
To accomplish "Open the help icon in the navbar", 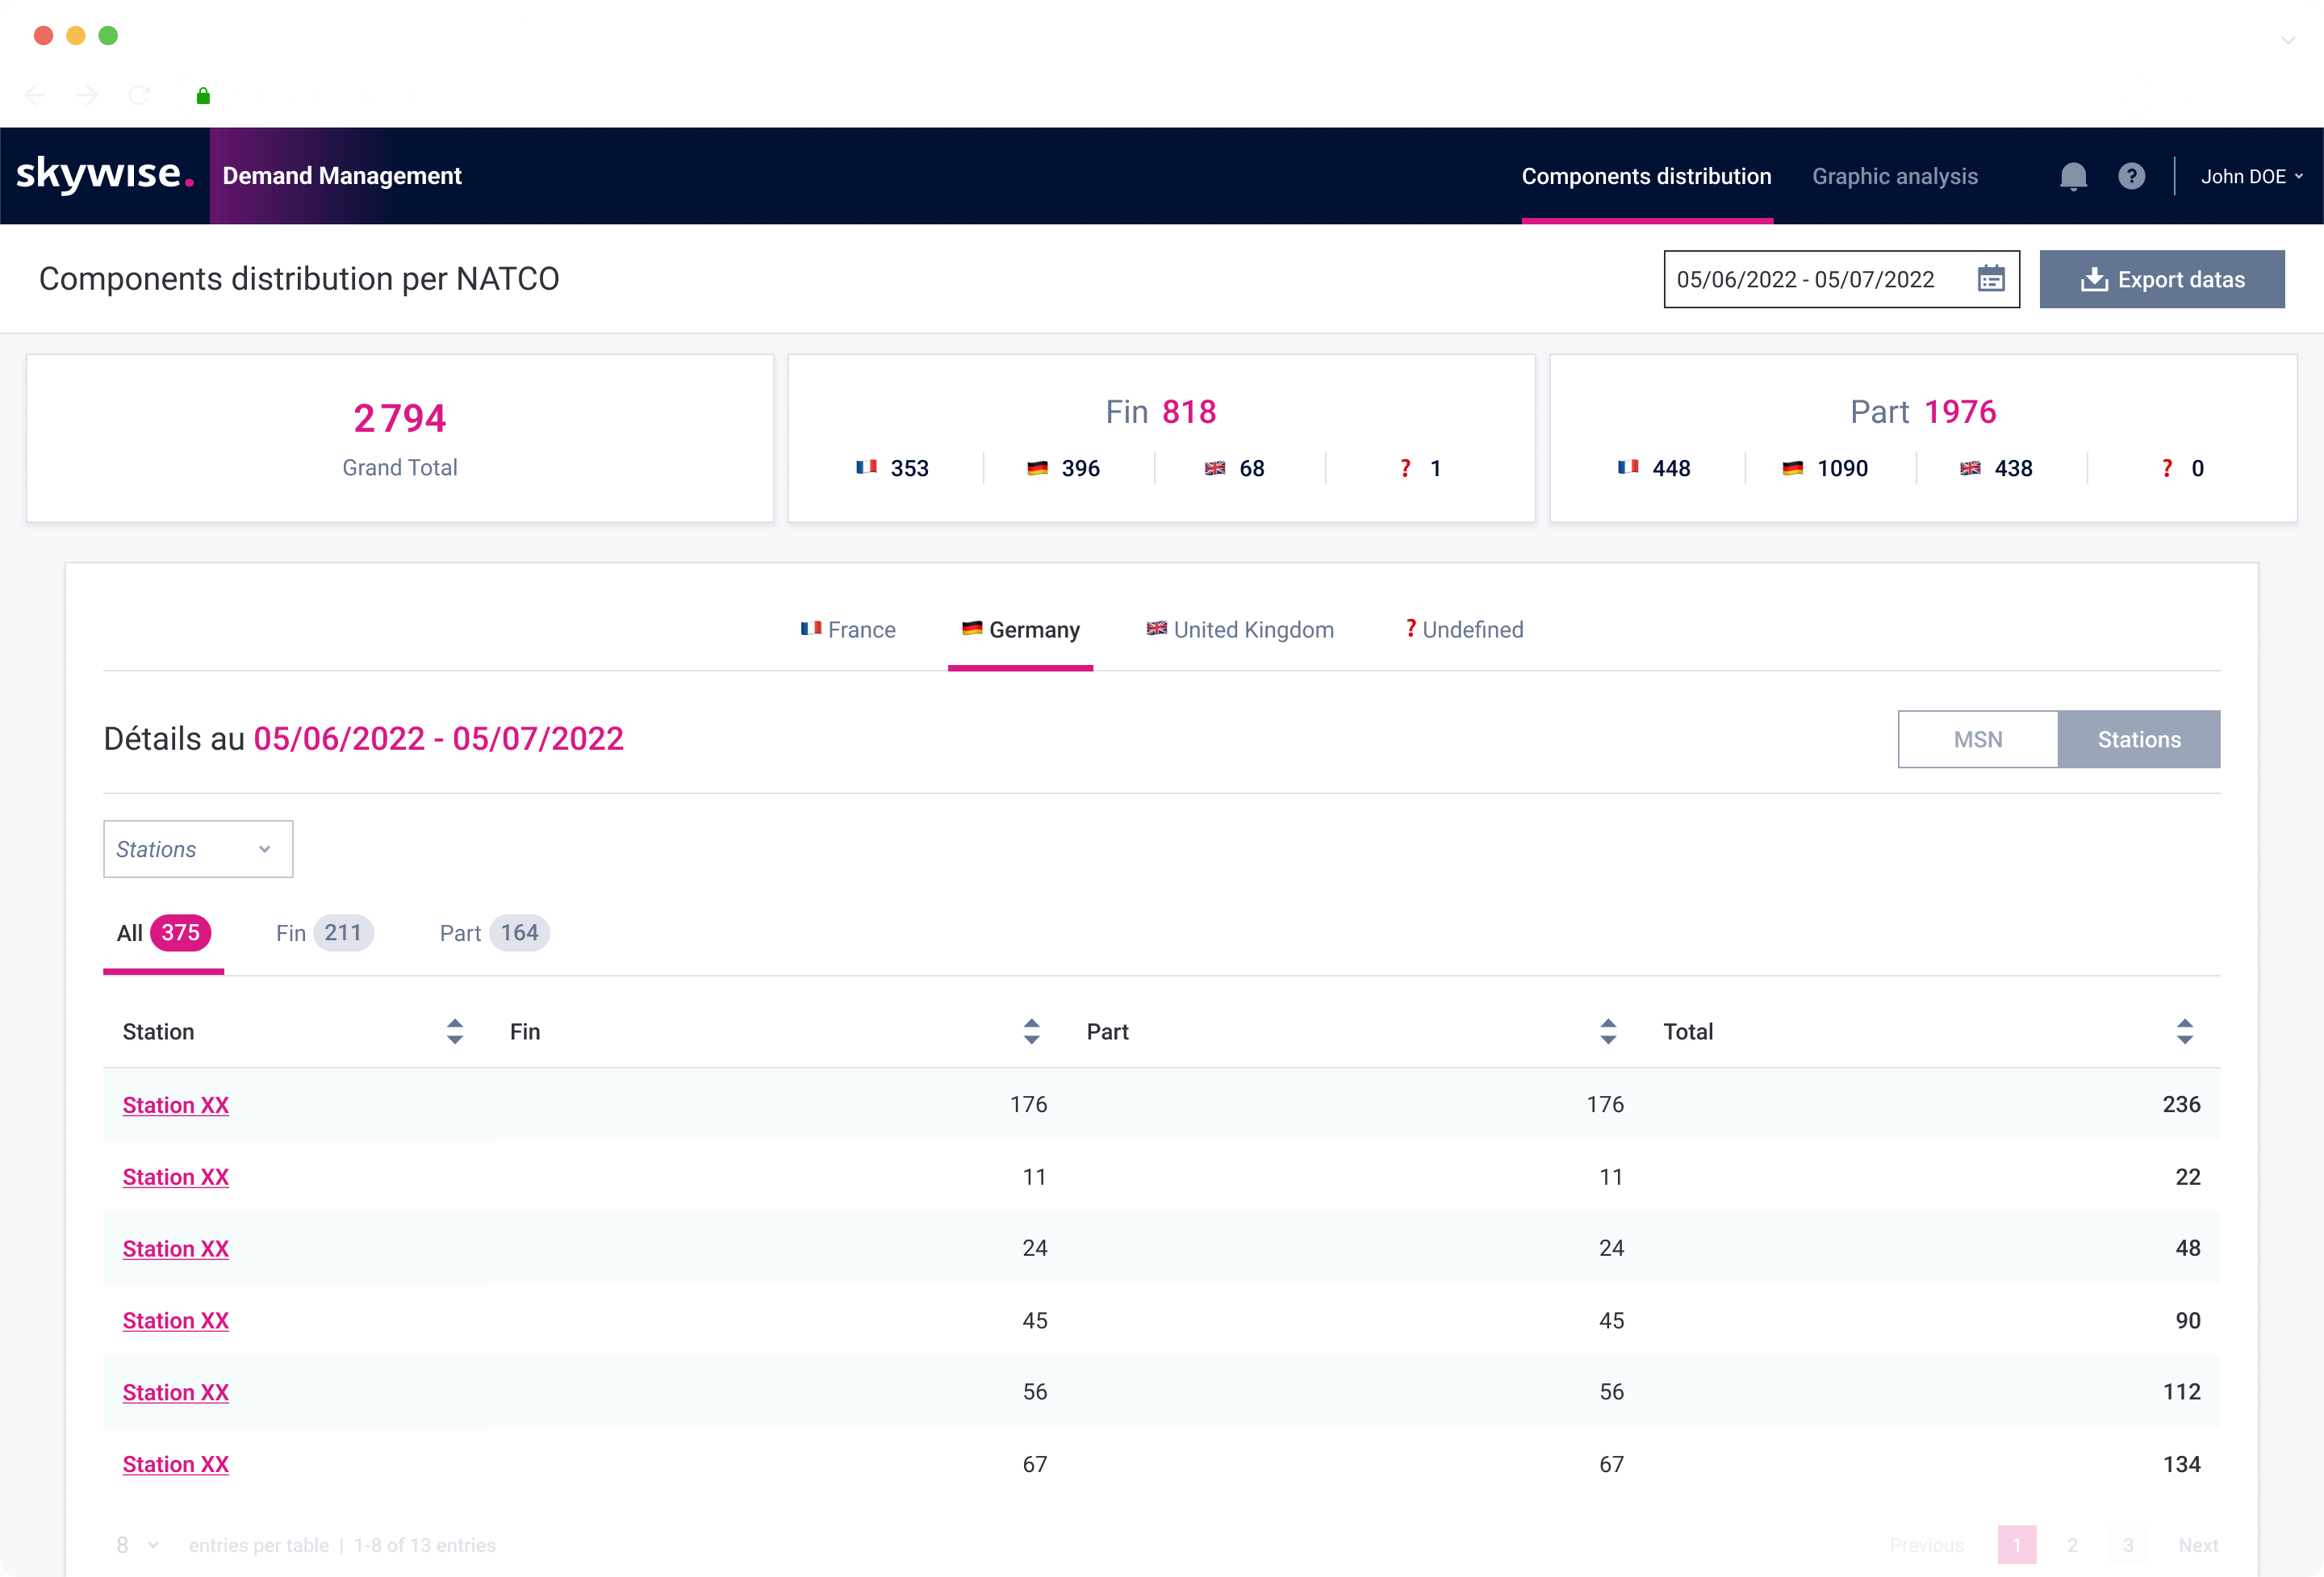I will [x=2132, y=176].
